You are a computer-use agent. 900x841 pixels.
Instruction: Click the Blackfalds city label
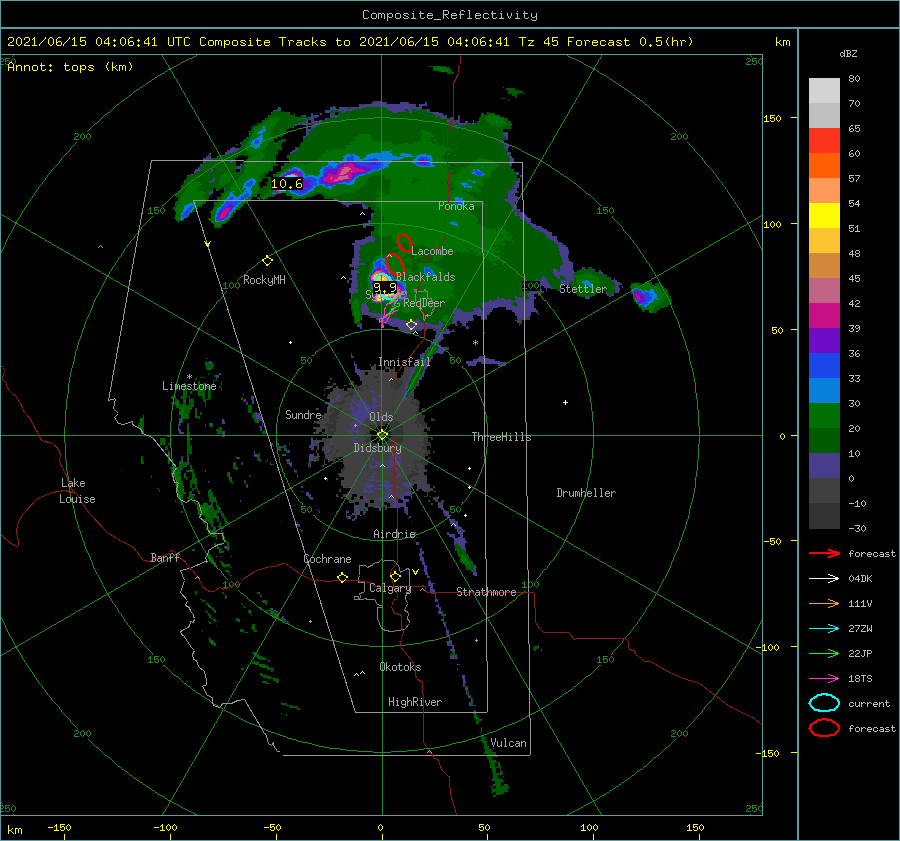425,277
